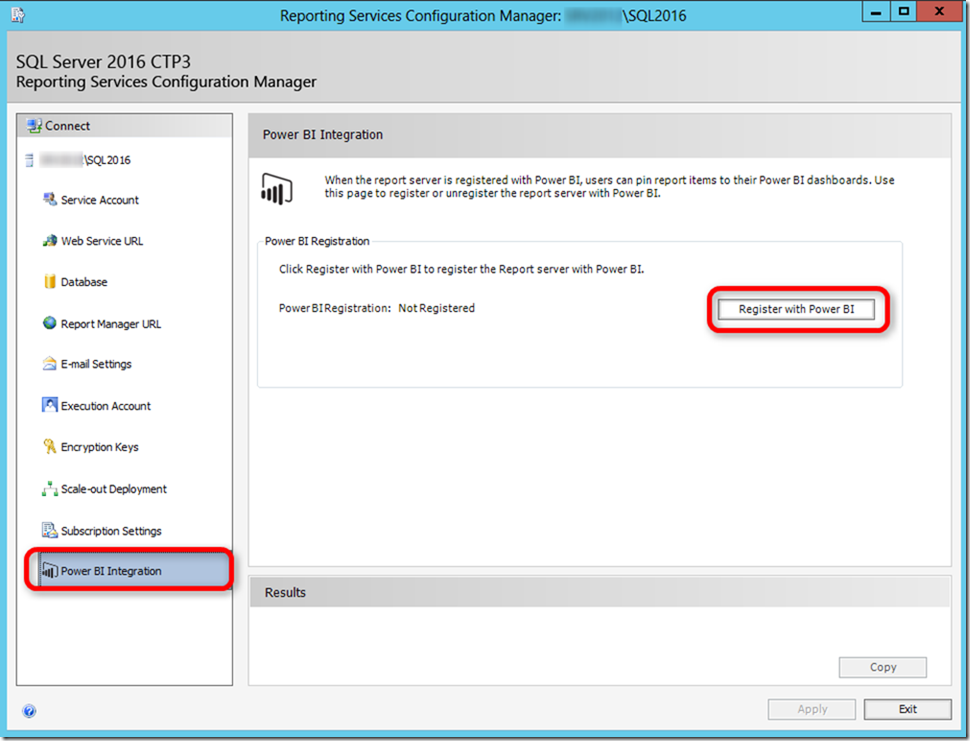The height and width of the screenshot is (741, 970).
Task: Switch to Execution Account page
Action: click(x=106, y=406)
